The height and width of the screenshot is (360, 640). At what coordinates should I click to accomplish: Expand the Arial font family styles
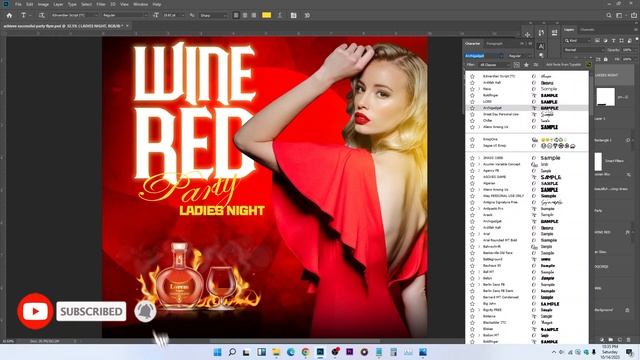(479, 234)
